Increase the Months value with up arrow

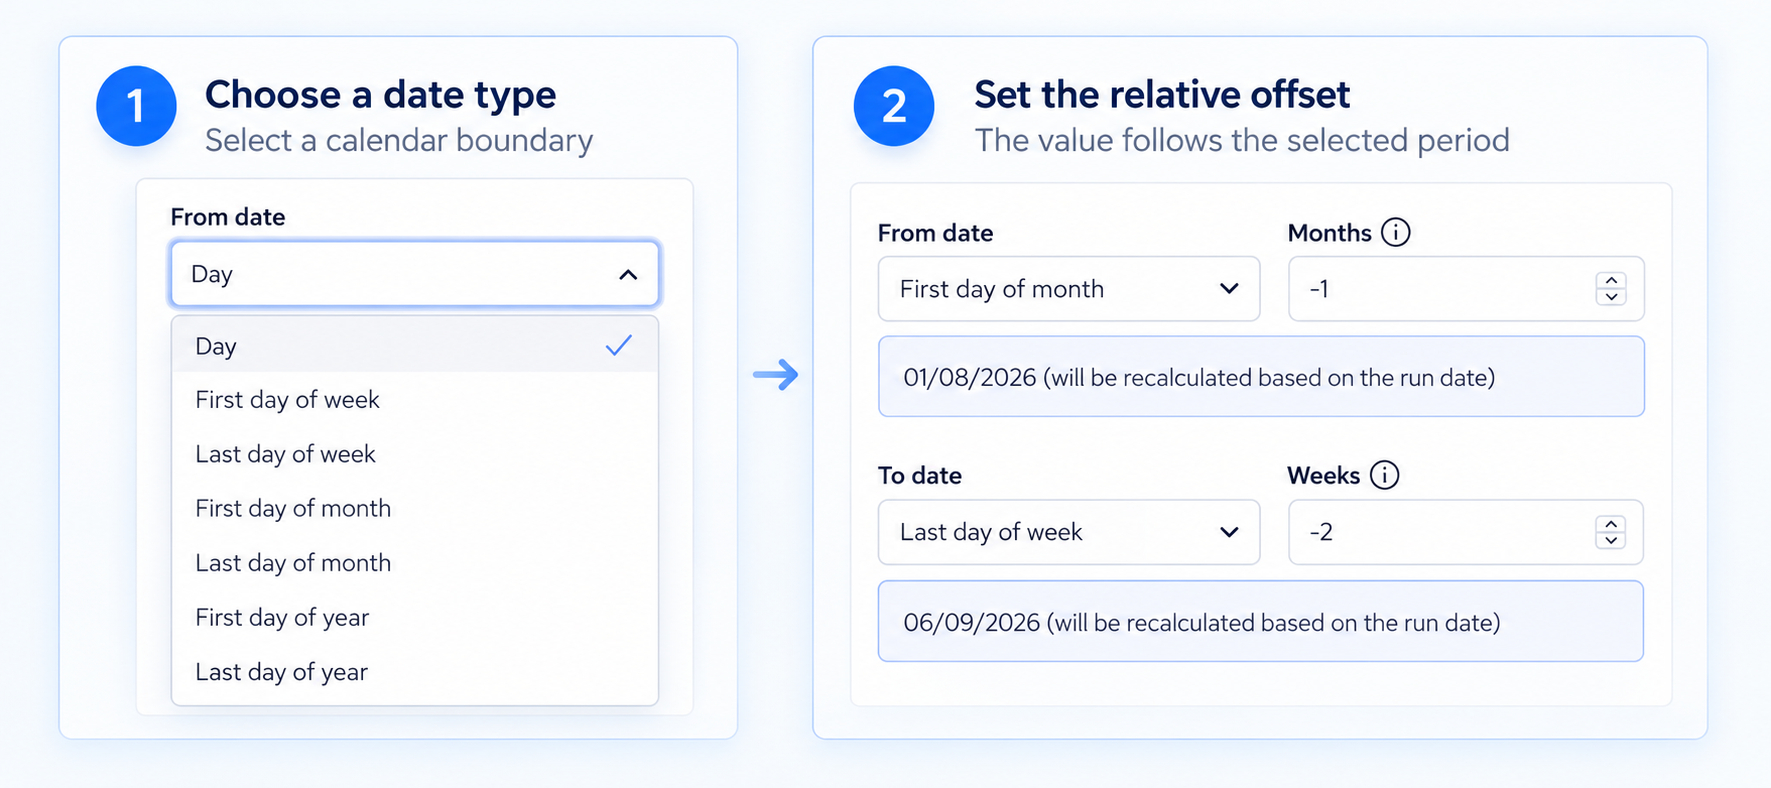[x=1611, y=281]
